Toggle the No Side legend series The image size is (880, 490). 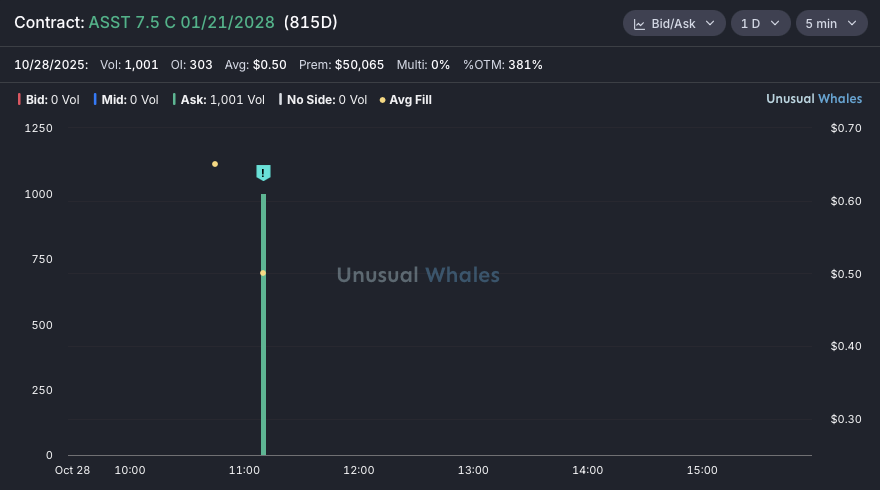click(323, 100)
